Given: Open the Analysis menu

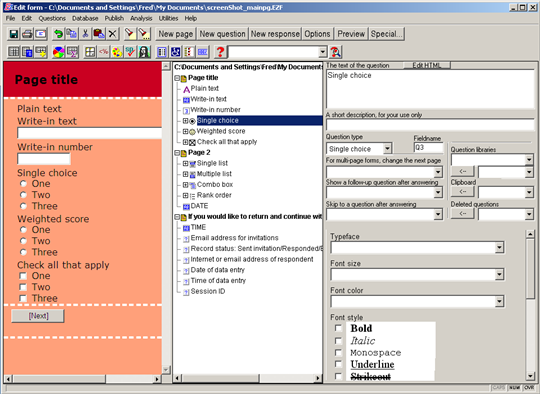Looking at the screenshot, I should pyautogui.click(x=141, y=18).
